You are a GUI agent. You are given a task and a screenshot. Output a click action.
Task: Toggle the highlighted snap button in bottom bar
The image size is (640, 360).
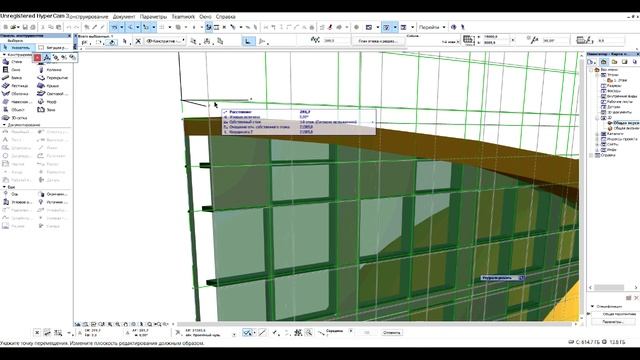click(247, 333)
